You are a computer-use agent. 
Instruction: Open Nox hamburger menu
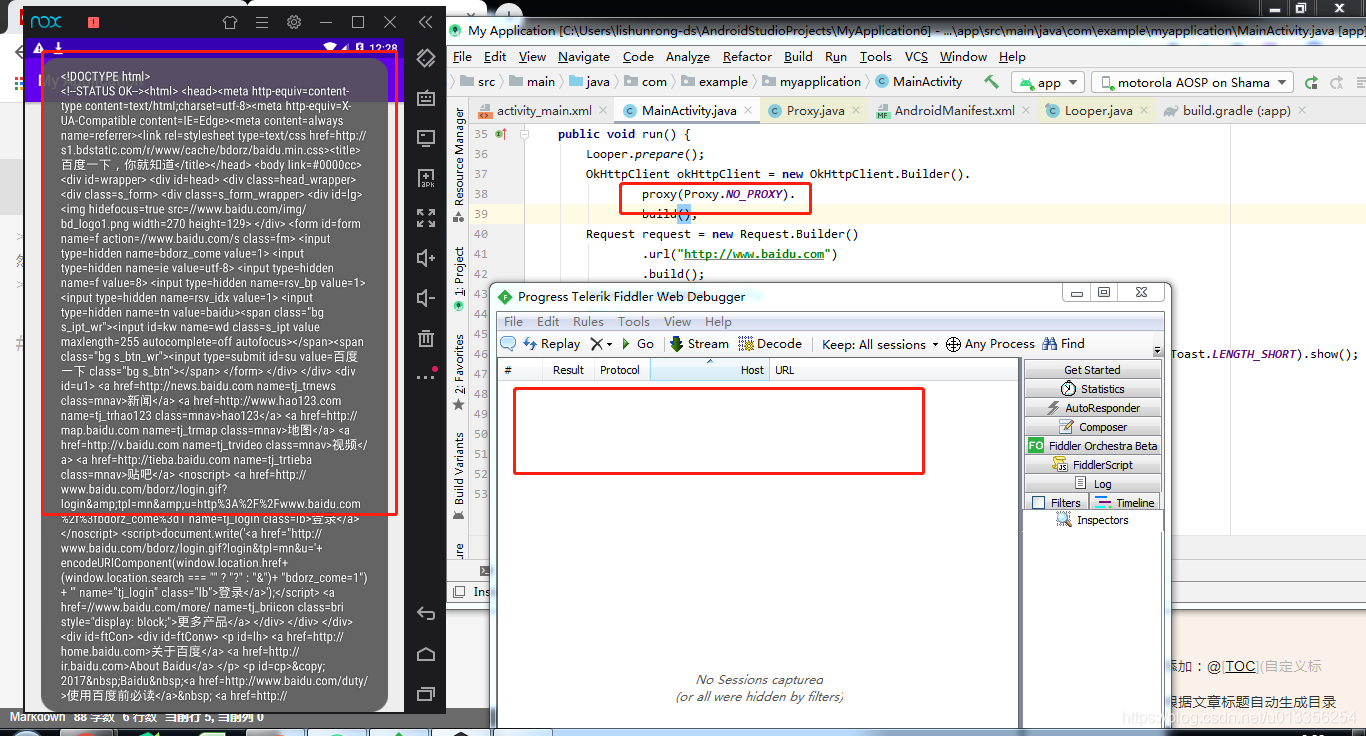coord(262,22)
